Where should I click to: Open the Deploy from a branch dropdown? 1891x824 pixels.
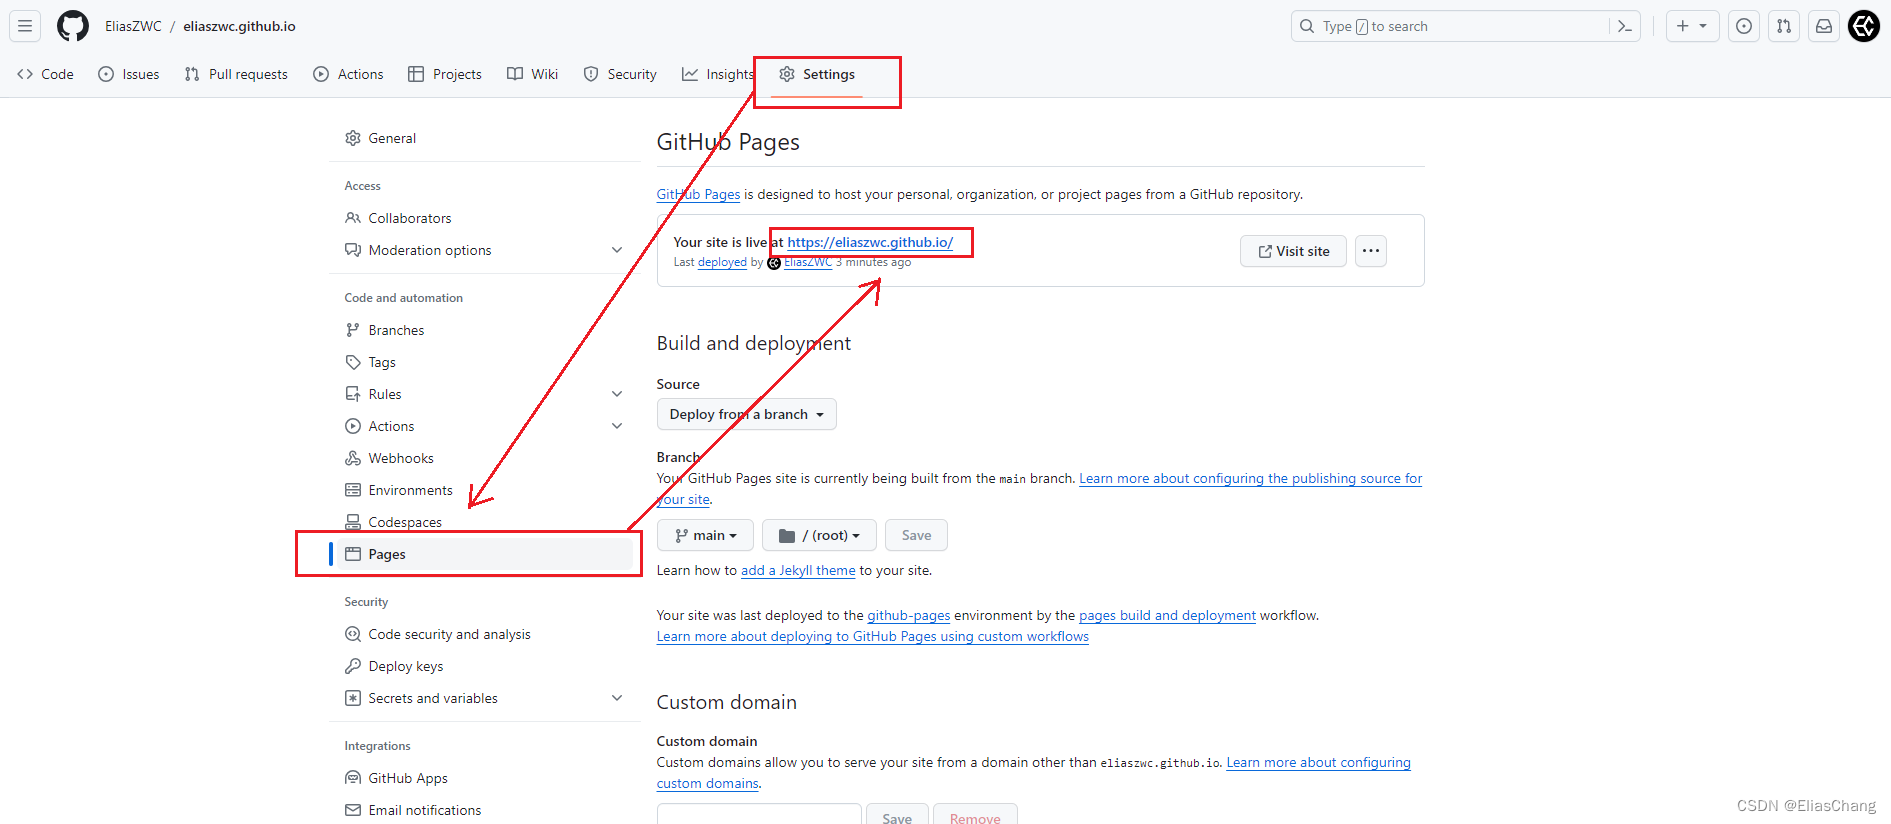(747, 414)
